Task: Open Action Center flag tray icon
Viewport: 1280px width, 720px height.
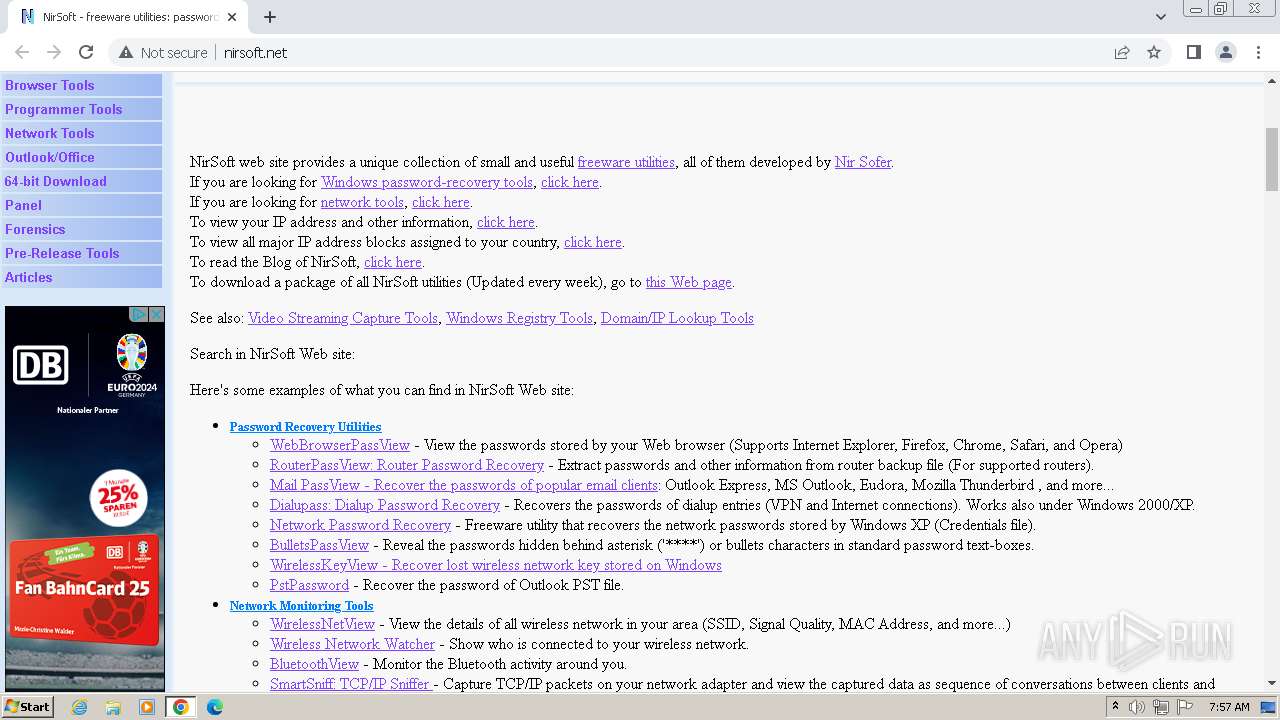Action: tap(1185, 707)
